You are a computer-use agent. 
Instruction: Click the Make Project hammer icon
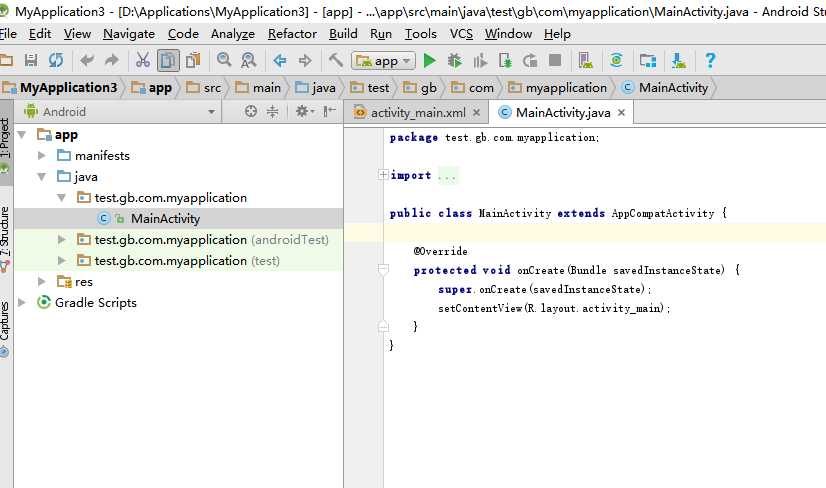point(336,60)
